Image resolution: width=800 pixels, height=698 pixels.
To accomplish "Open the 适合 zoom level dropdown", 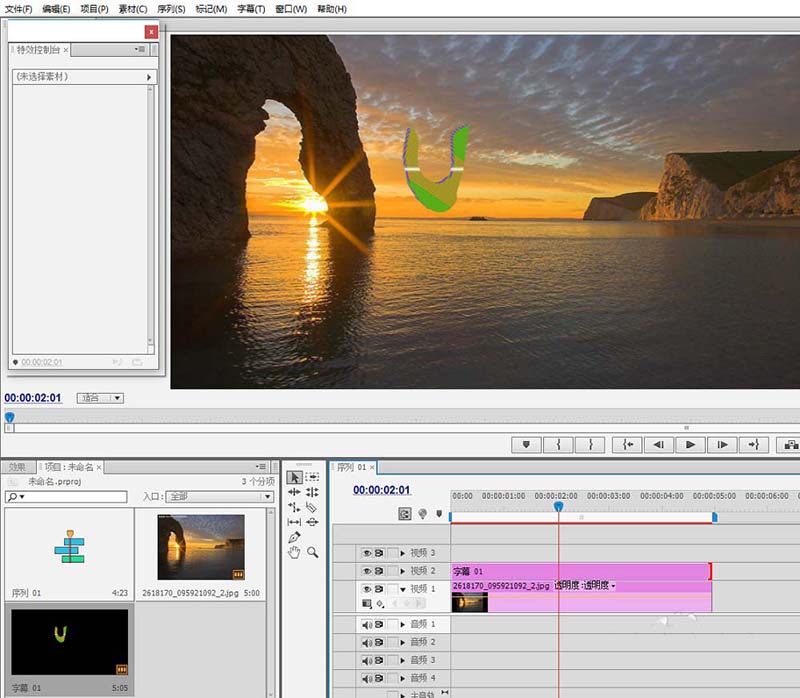I will [100, 398].
